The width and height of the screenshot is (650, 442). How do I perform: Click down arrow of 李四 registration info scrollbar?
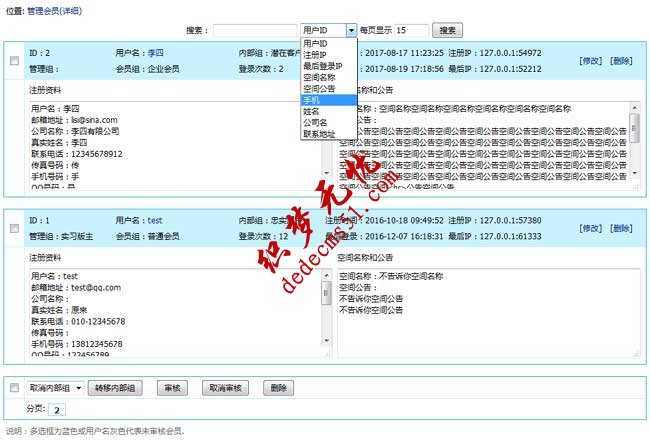point(327,173)
